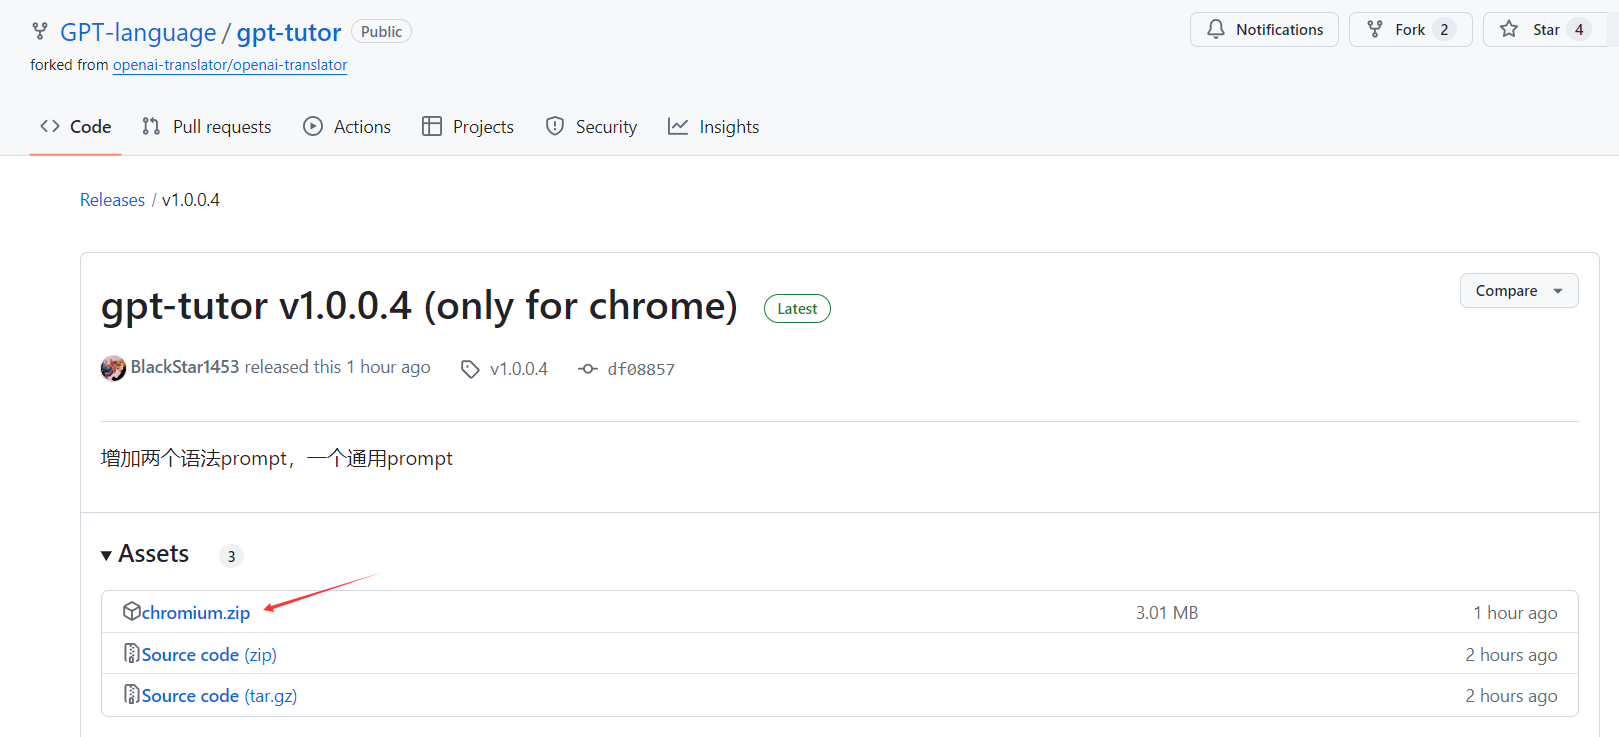The width and height of the screenshot is (1619, 737).
Task: Click the Public visibility badge
Action: coord(381,31)
